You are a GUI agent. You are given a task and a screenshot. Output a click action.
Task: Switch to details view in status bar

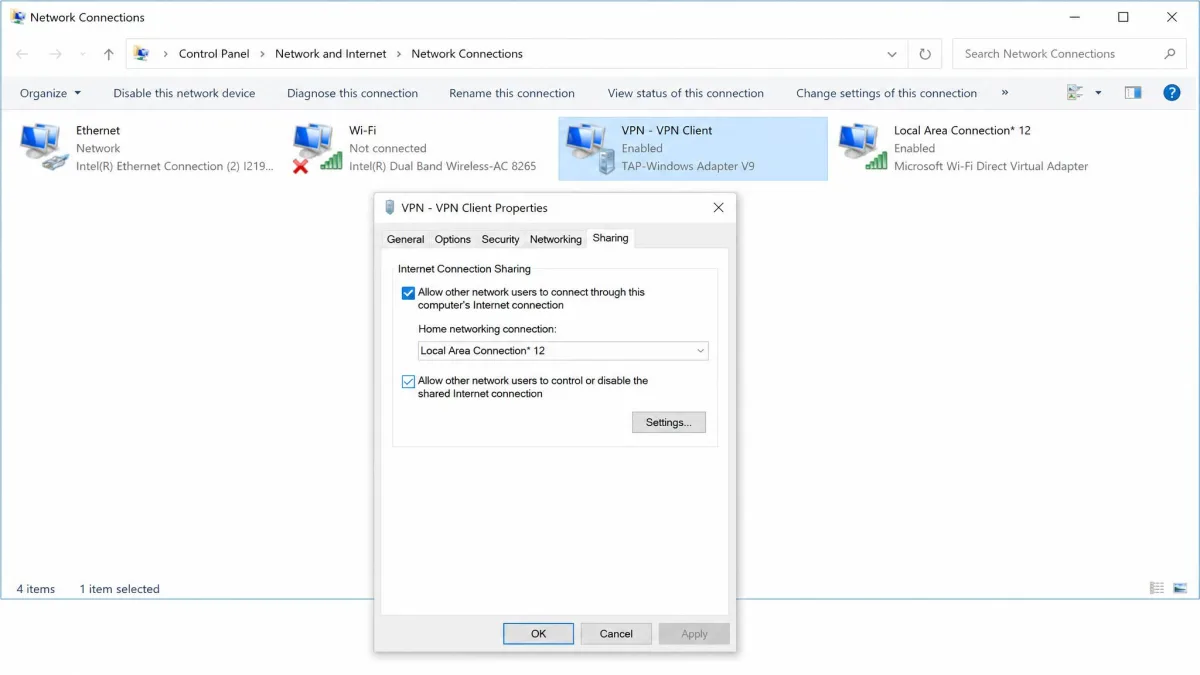1157,588
